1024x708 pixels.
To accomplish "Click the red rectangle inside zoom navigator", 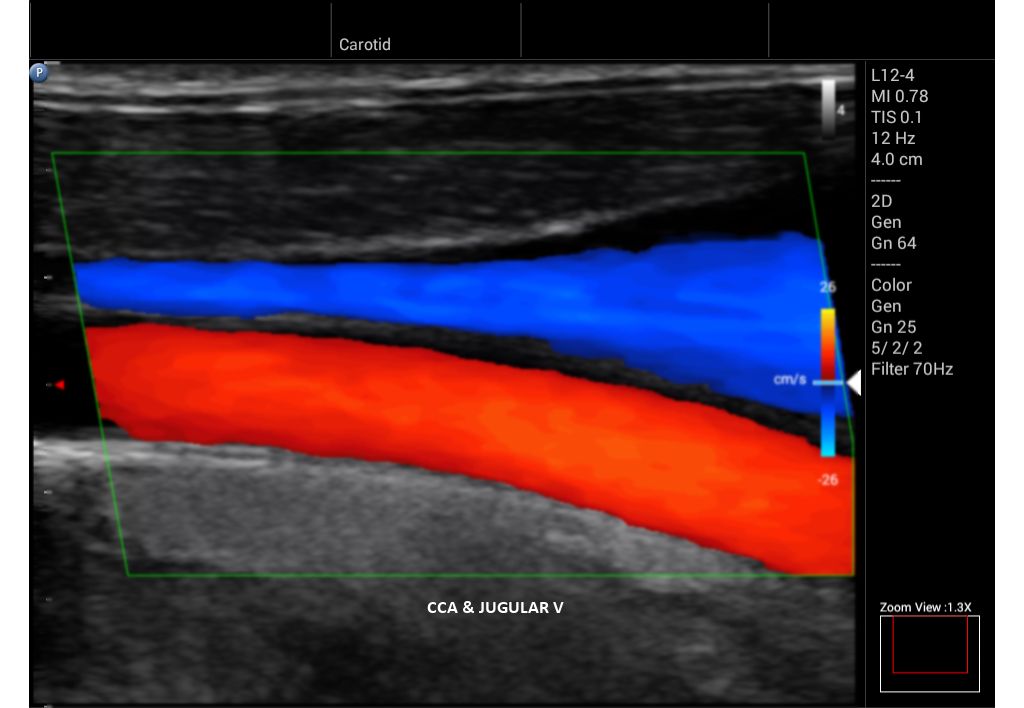I will [x=929, y=644].
